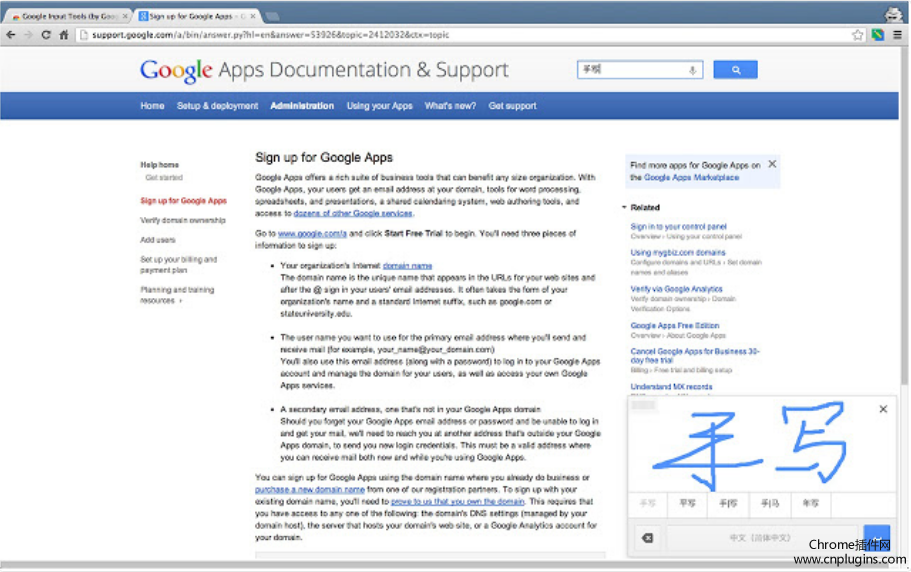The image size is (911, 572).
Task: Select Sign up for Google Apps sidebar link
Action: tap(184, 201)
